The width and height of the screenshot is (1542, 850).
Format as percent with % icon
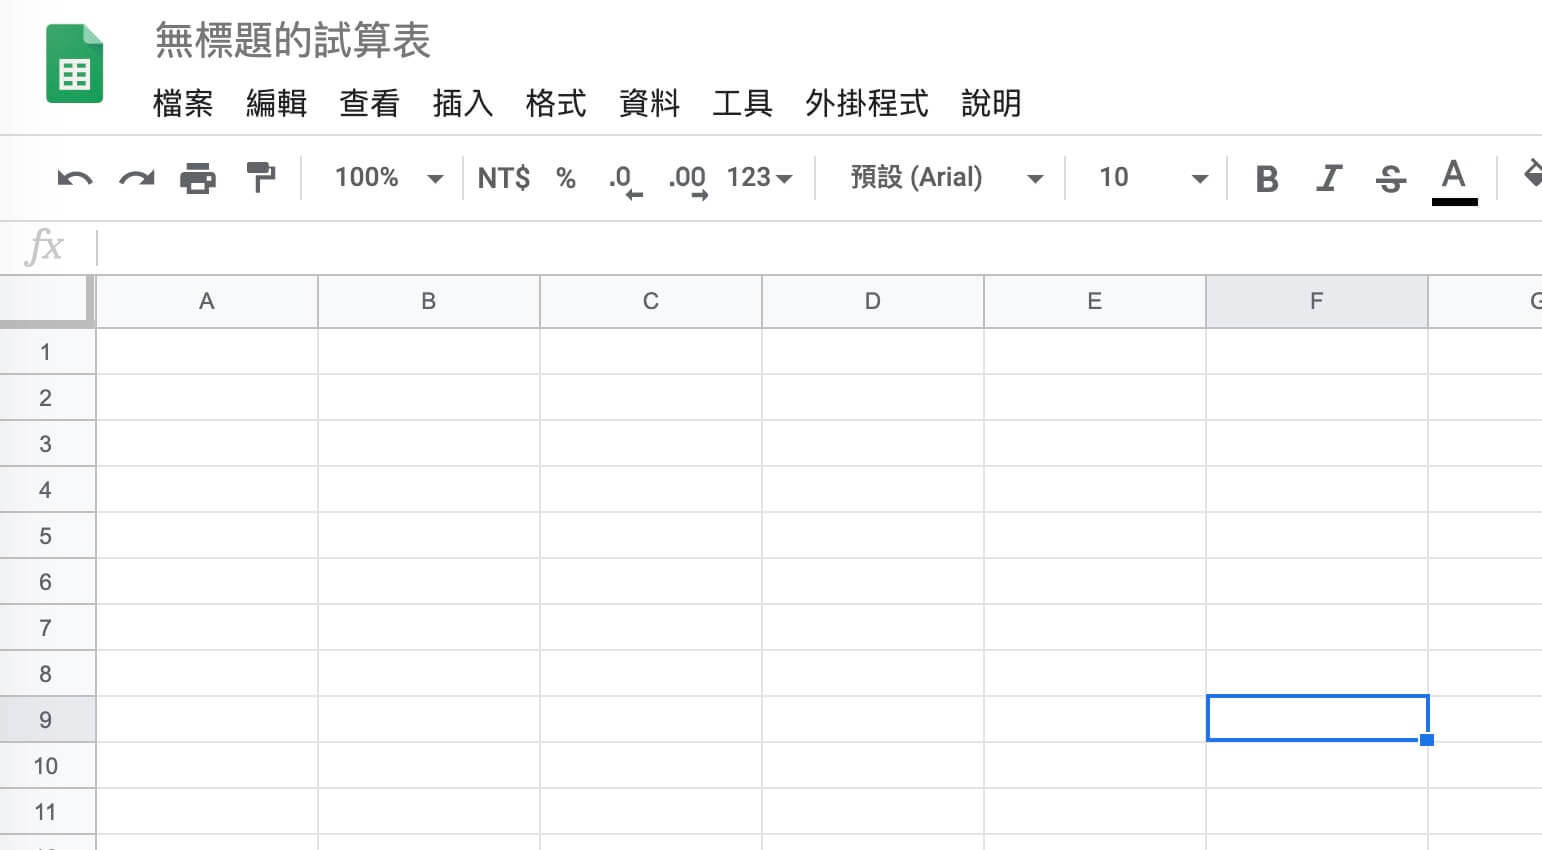566,178
